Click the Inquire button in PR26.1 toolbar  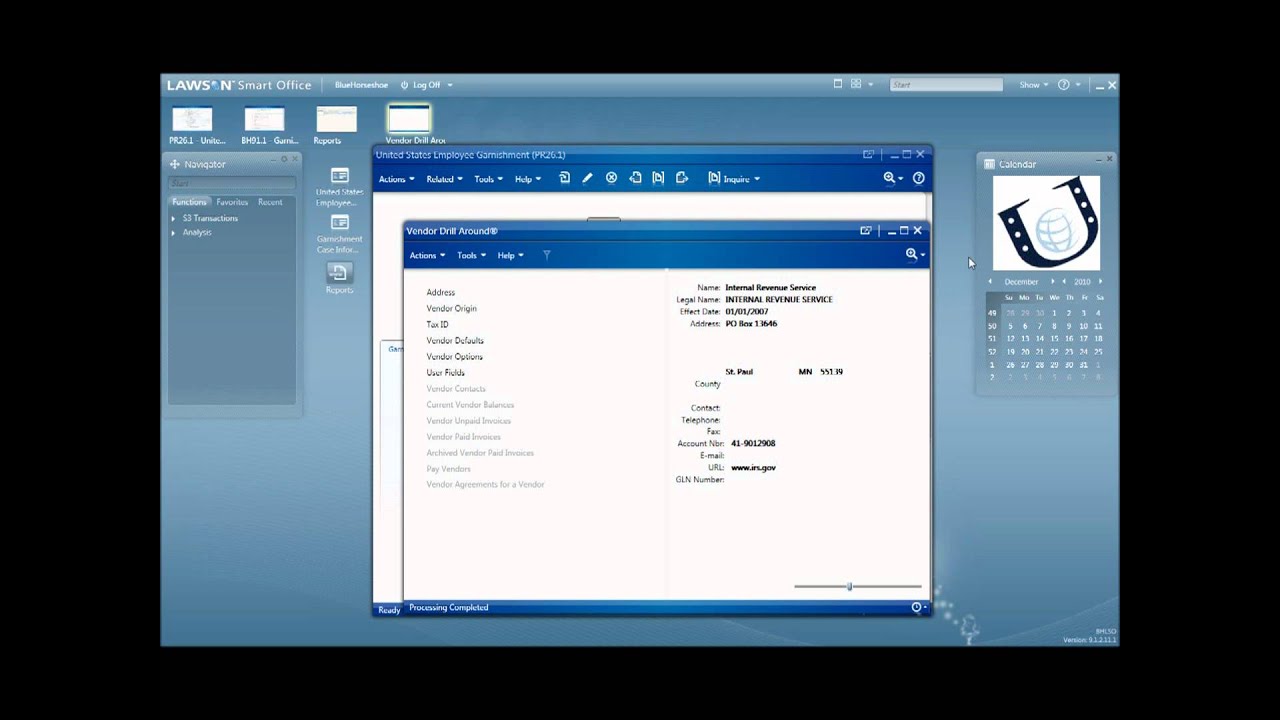point(730,179)
